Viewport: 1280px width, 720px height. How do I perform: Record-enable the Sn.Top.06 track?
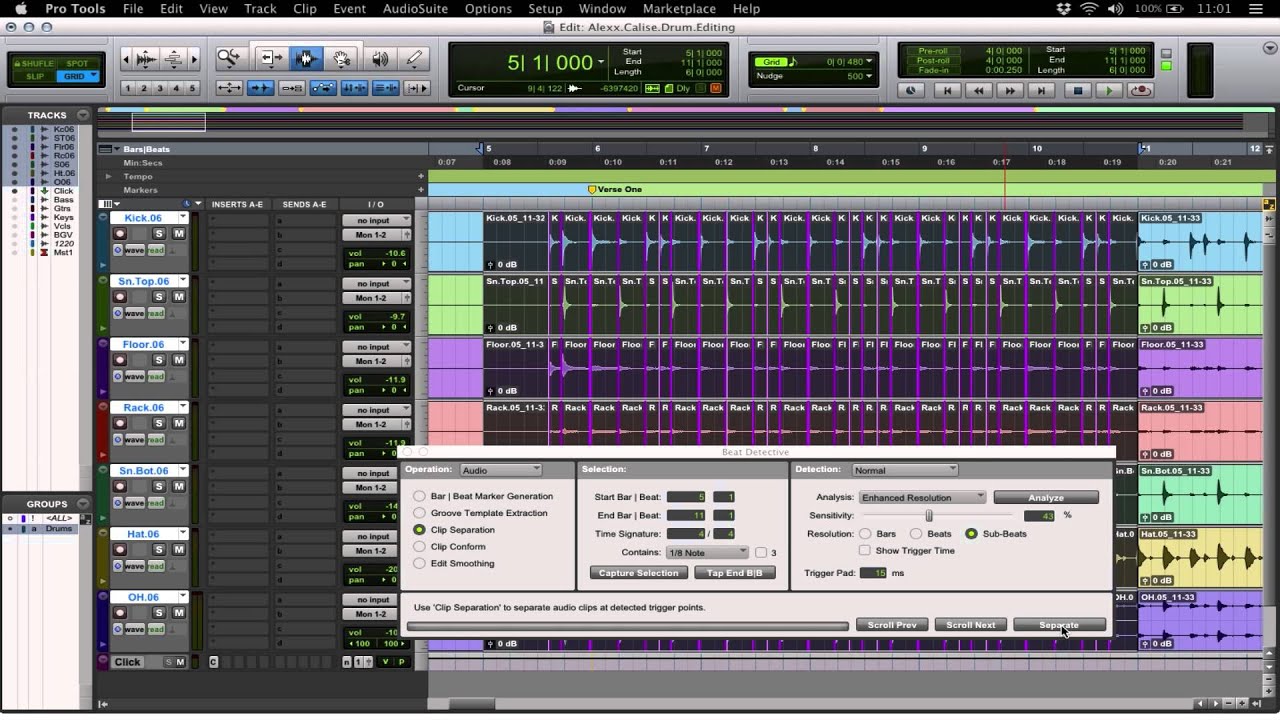pos(120,297)
